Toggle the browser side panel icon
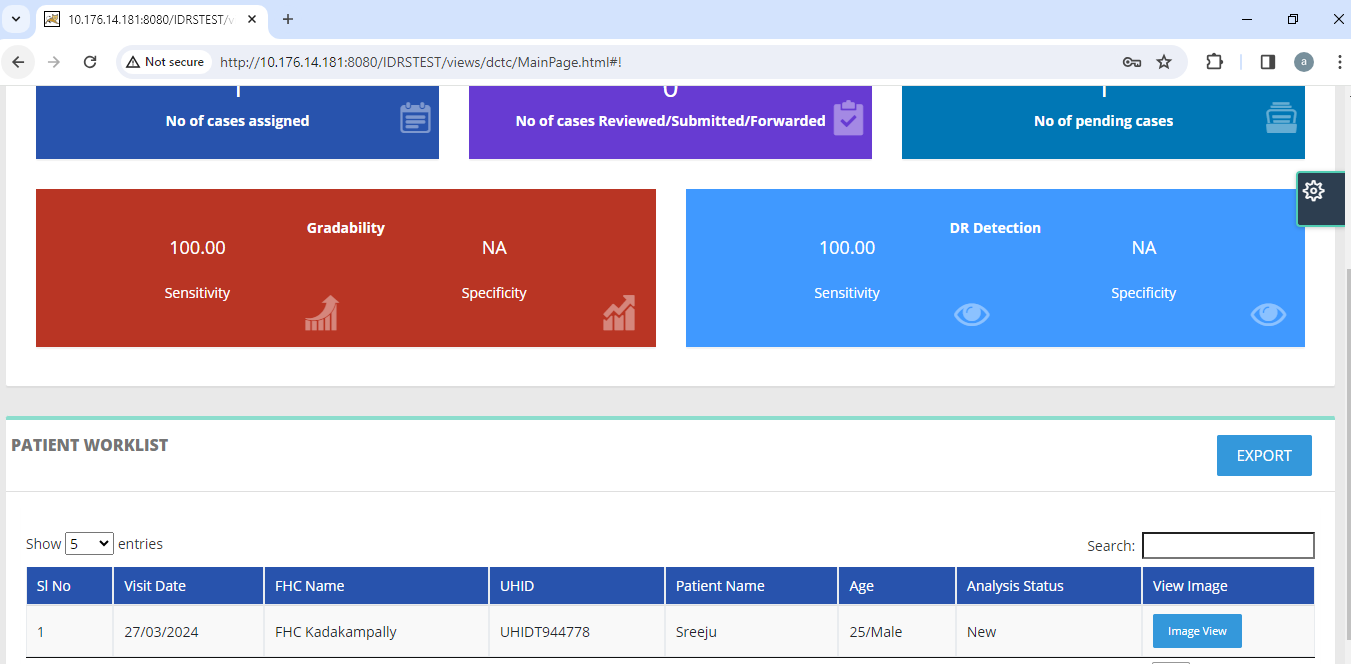 point(1267,62)
